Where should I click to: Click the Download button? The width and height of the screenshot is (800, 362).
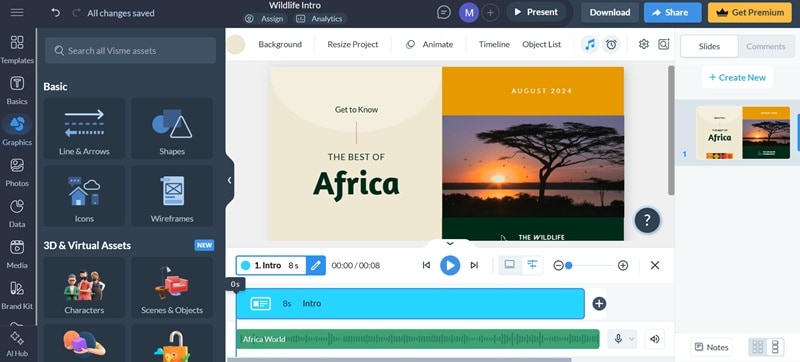[610, 12]
